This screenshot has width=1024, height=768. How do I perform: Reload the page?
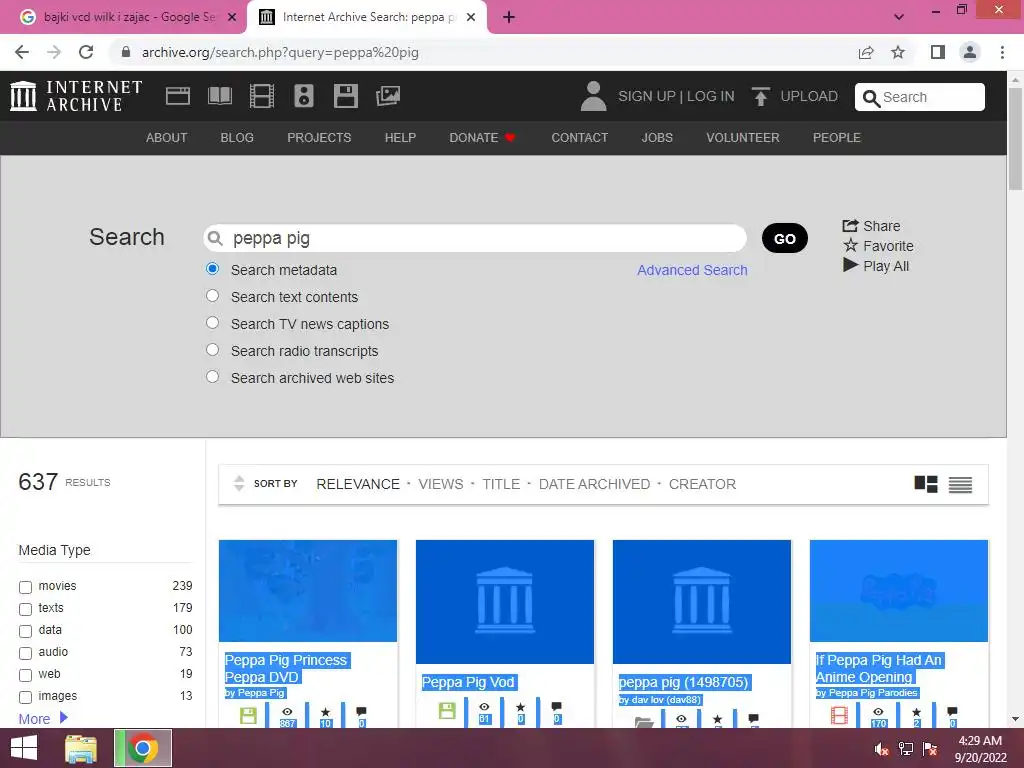tap(86, 52)
